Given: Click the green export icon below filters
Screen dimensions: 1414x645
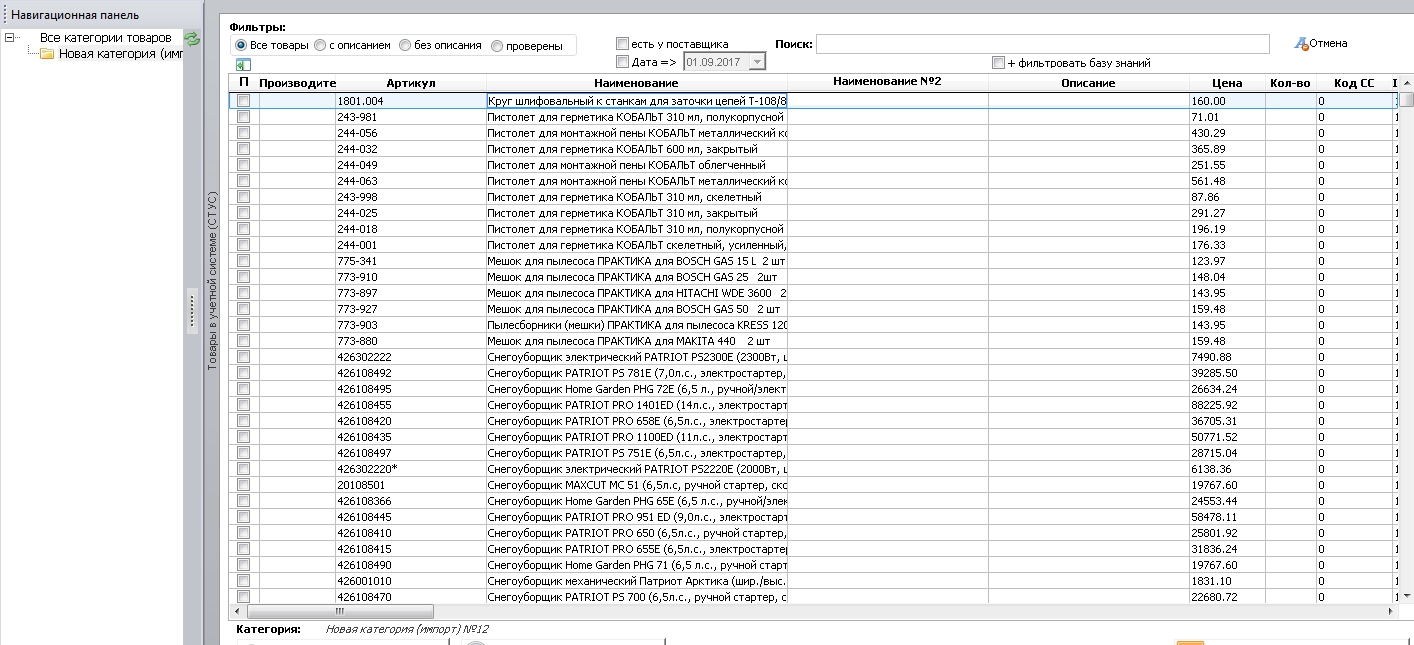Looking at the screenshot, I should [243, 64].
